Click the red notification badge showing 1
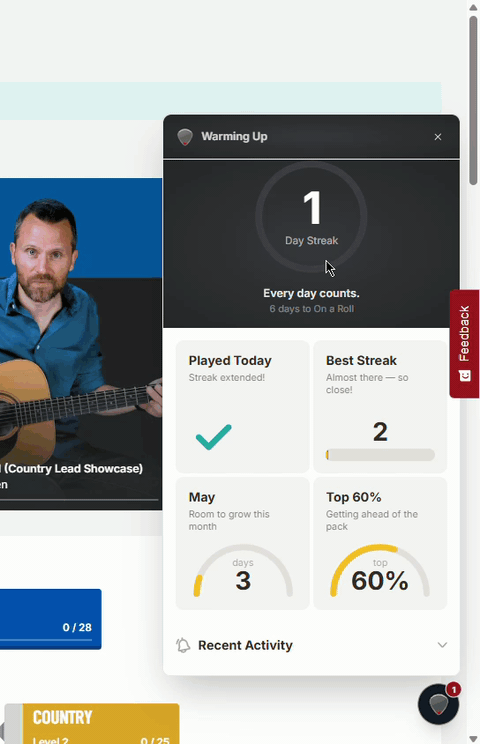The width and height of the screenshot is (480, 744). (x=453, y=689)
